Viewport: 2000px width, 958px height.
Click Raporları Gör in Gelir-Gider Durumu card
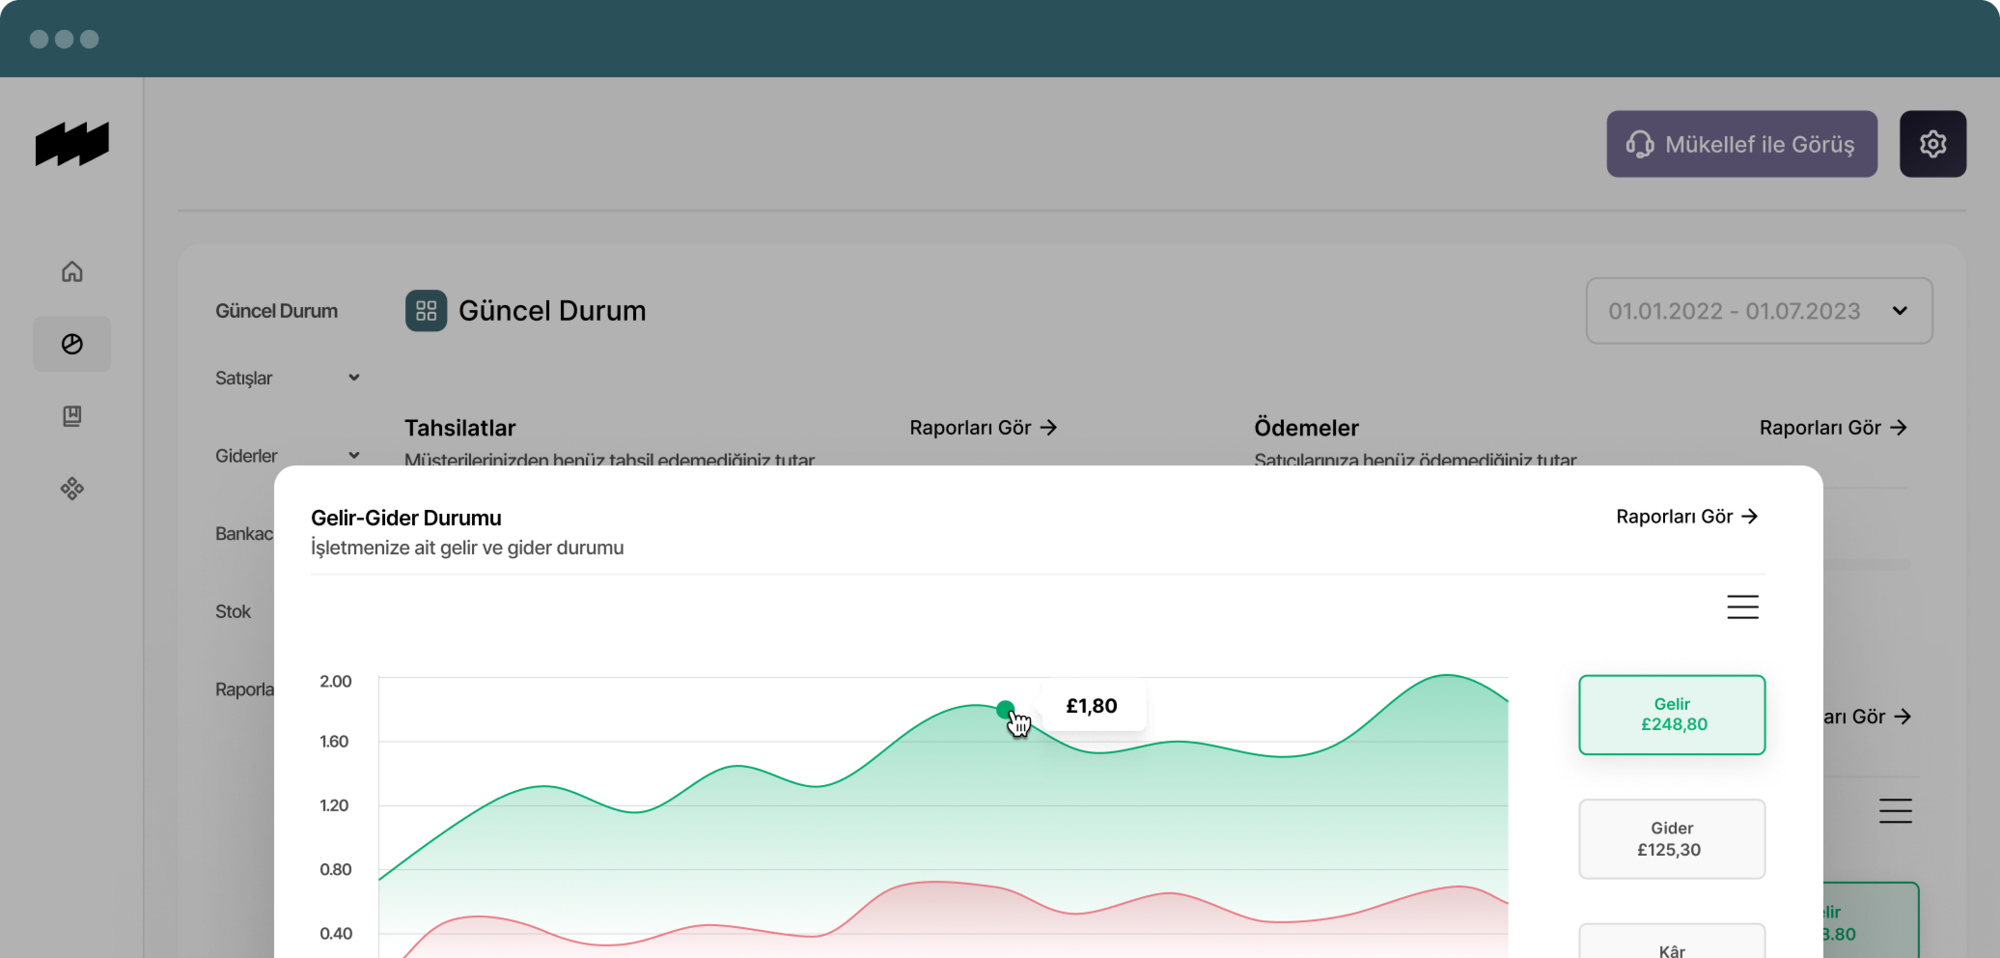pyautogui.click(x=1687, y=517)
